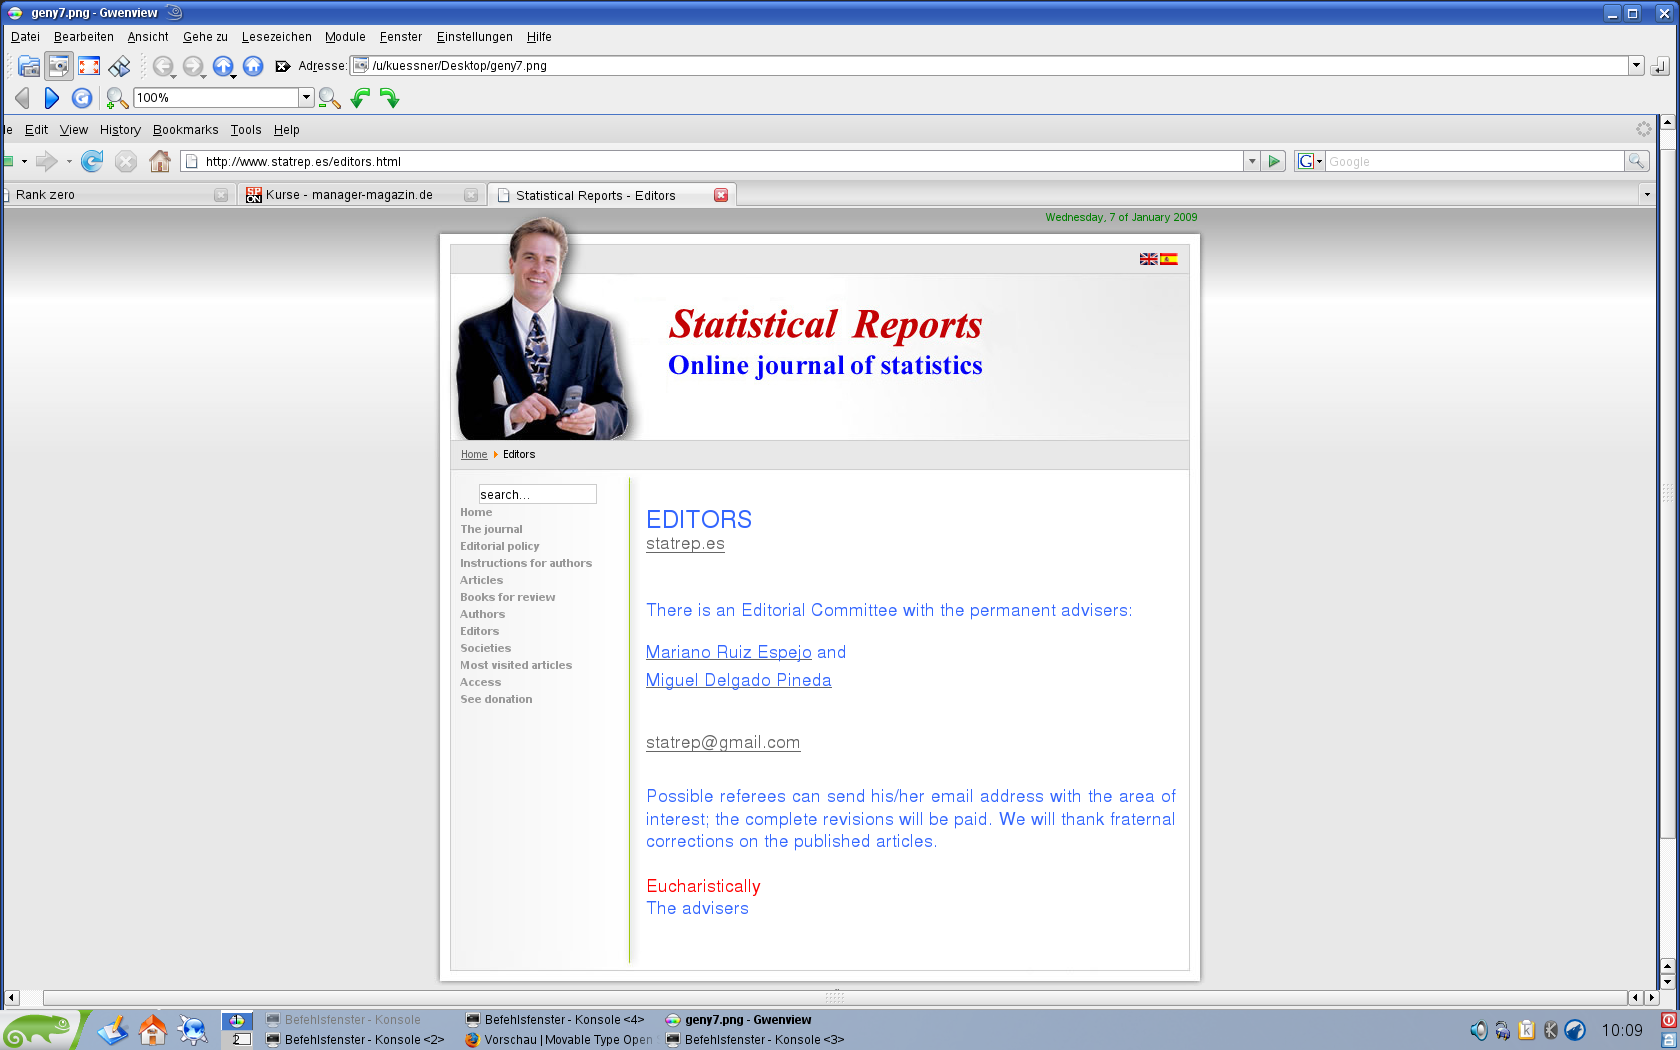This screenshot has height=1050, width=1680.
Task: Rotate image right with green arrow
Action: tap(390, 98)
